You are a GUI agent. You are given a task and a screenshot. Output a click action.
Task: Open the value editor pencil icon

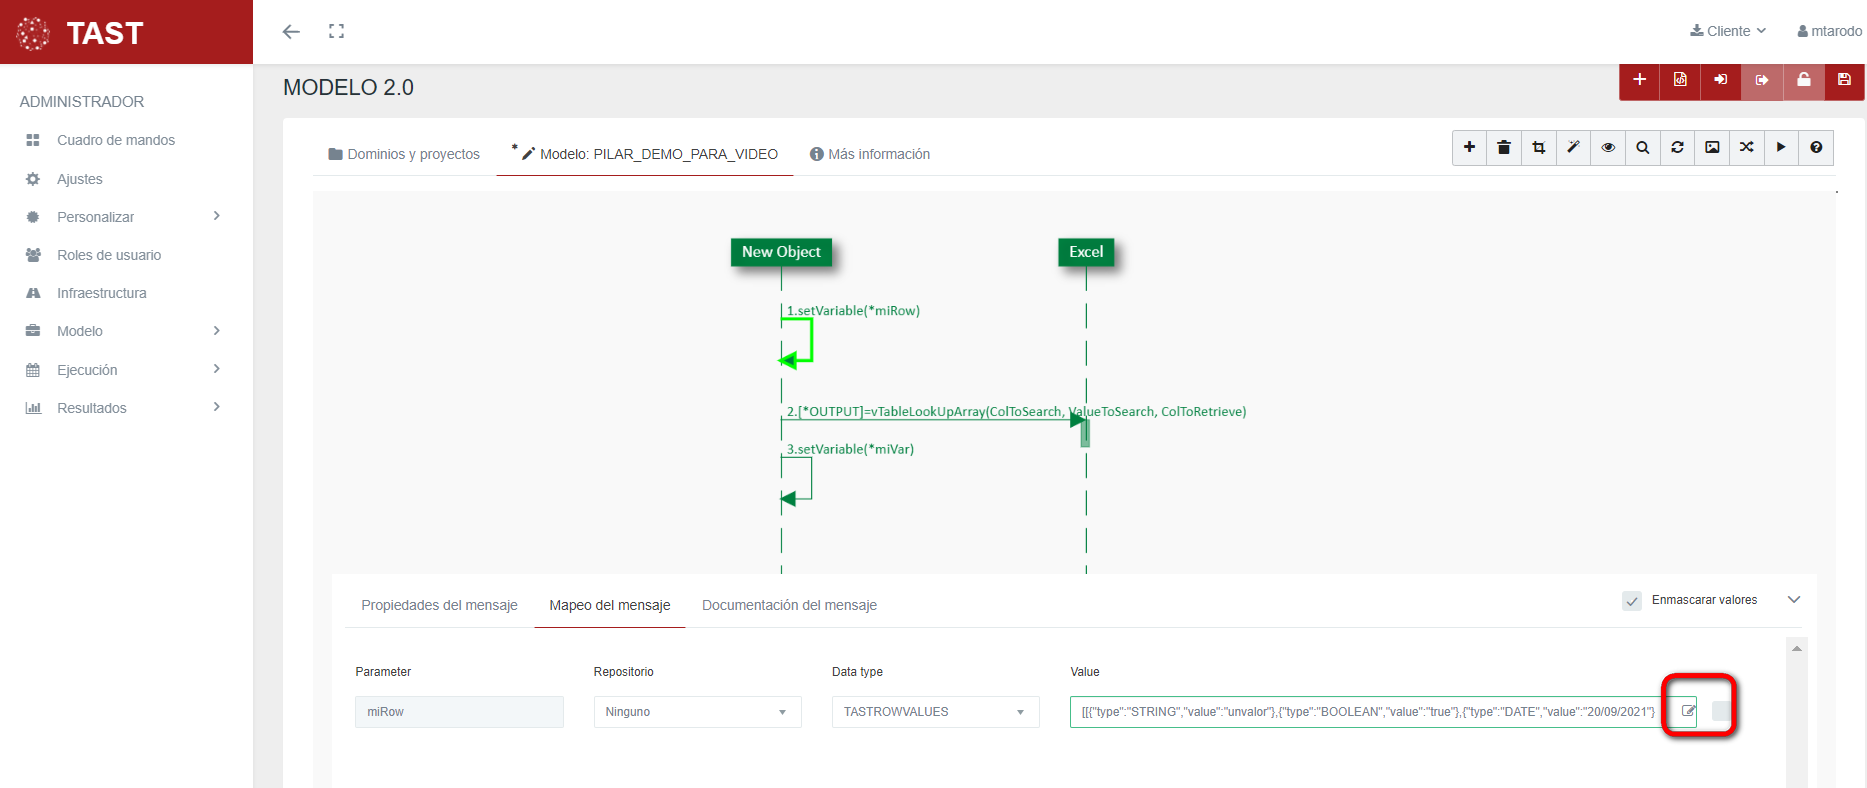pos(1688,711)
